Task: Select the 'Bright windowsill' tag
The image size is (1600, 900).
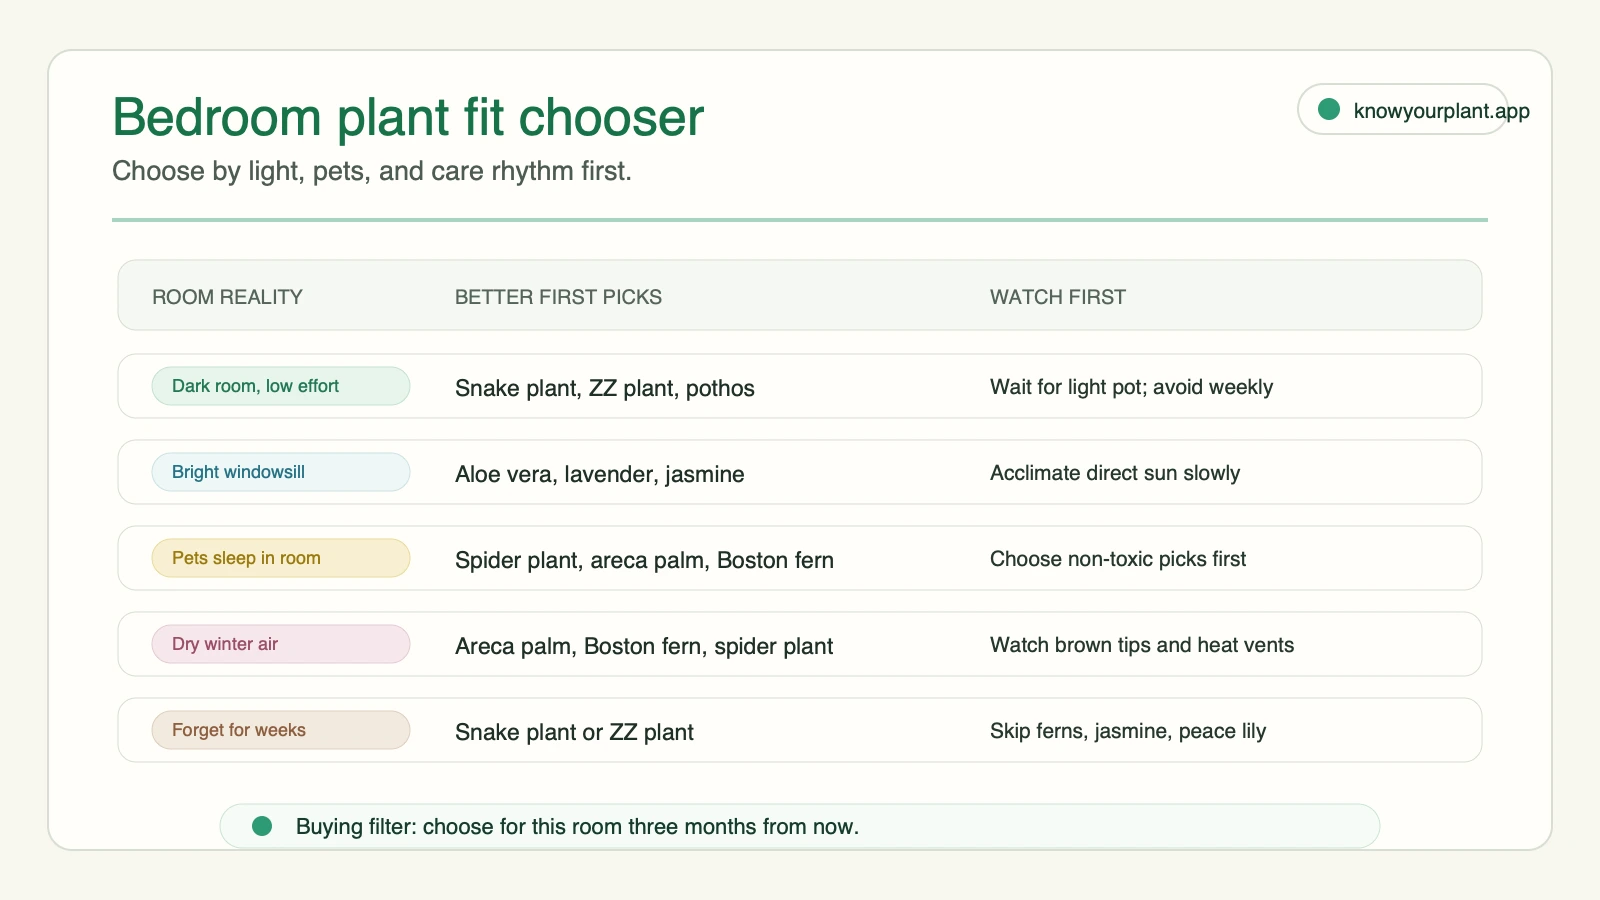Action: pos(281,472)
